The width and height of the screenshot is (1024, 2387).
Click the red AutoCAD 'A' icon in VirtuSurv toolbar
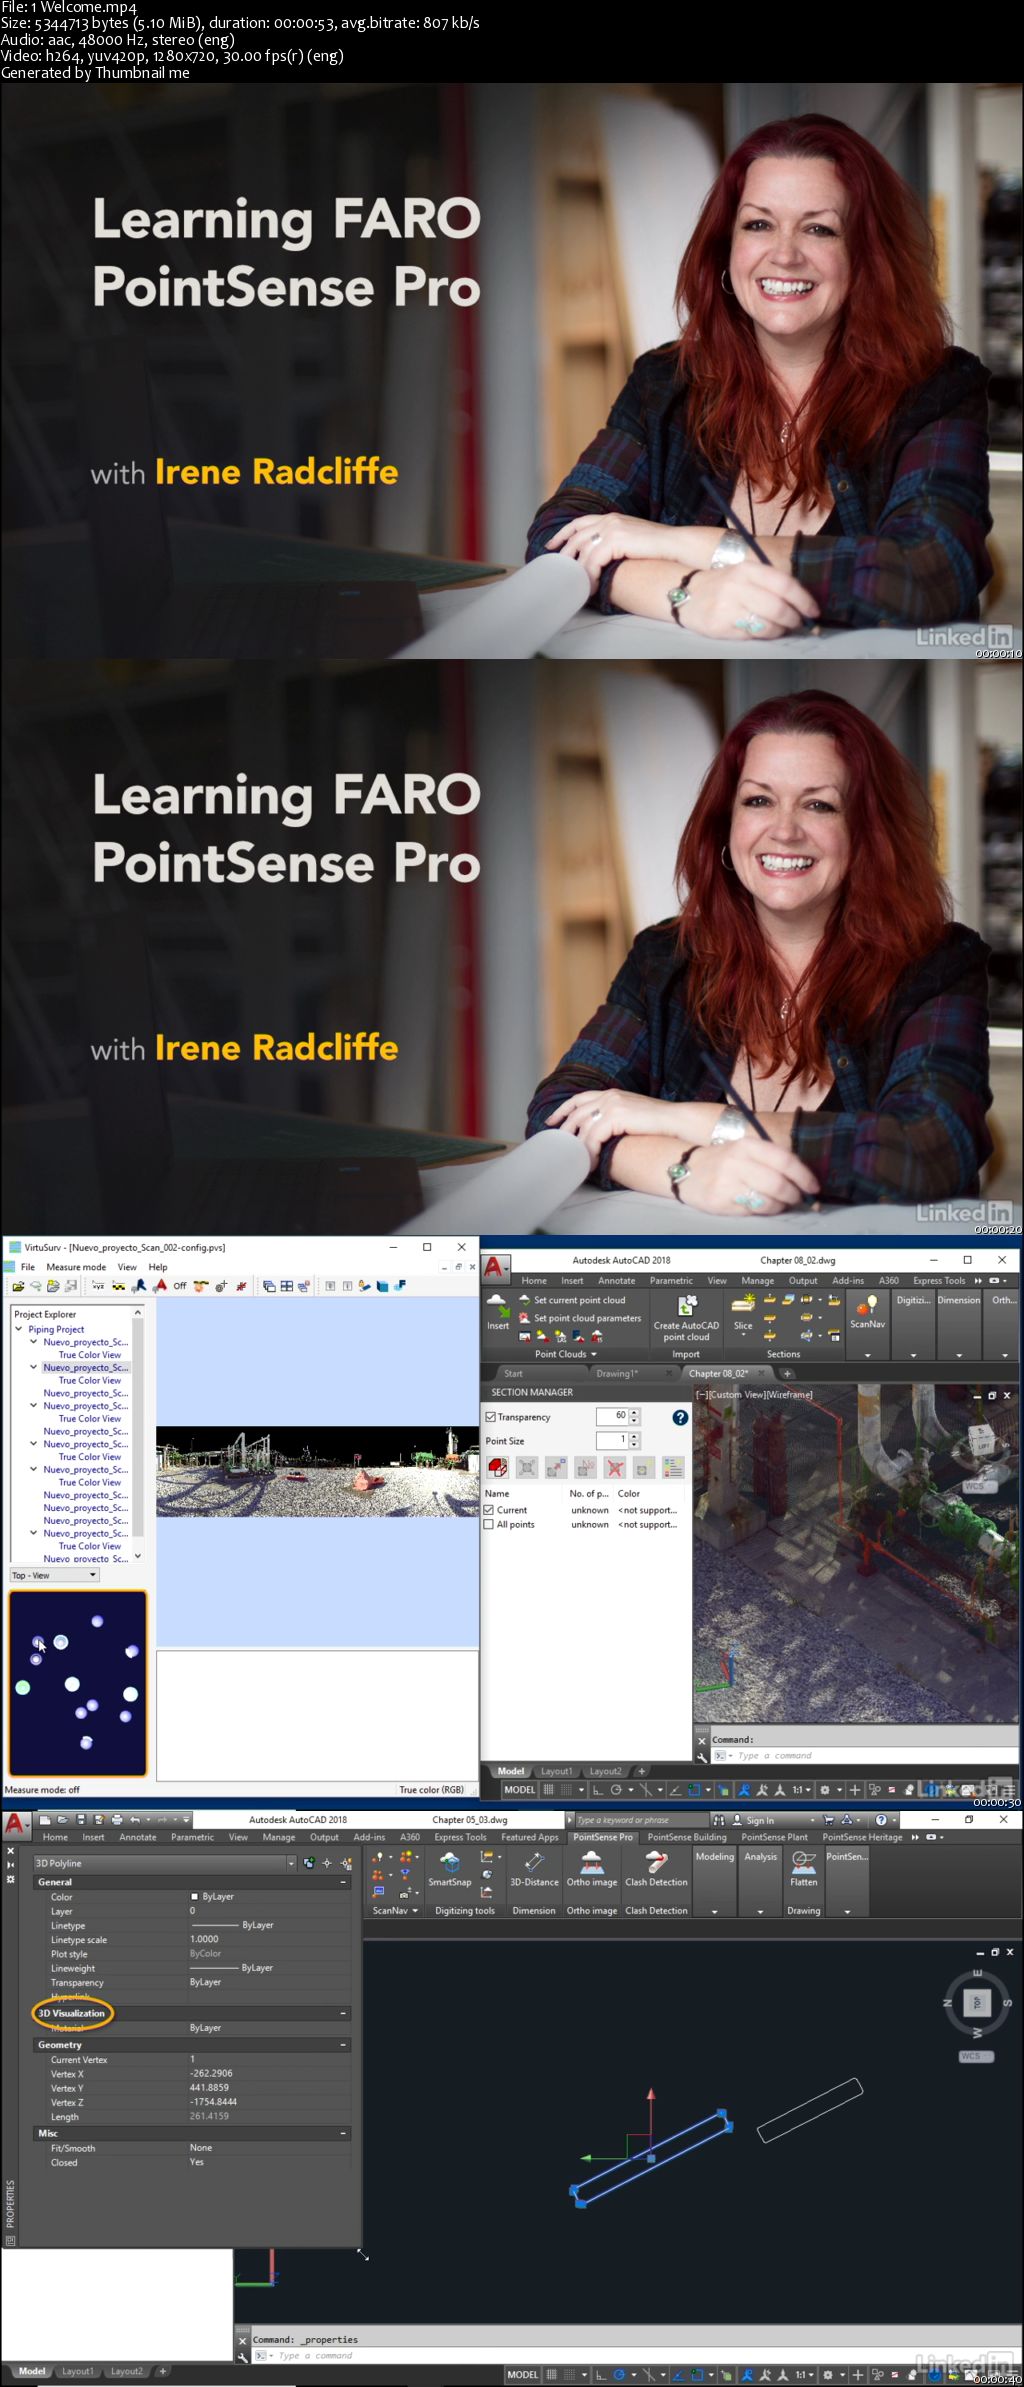(x=160, y=1286)
